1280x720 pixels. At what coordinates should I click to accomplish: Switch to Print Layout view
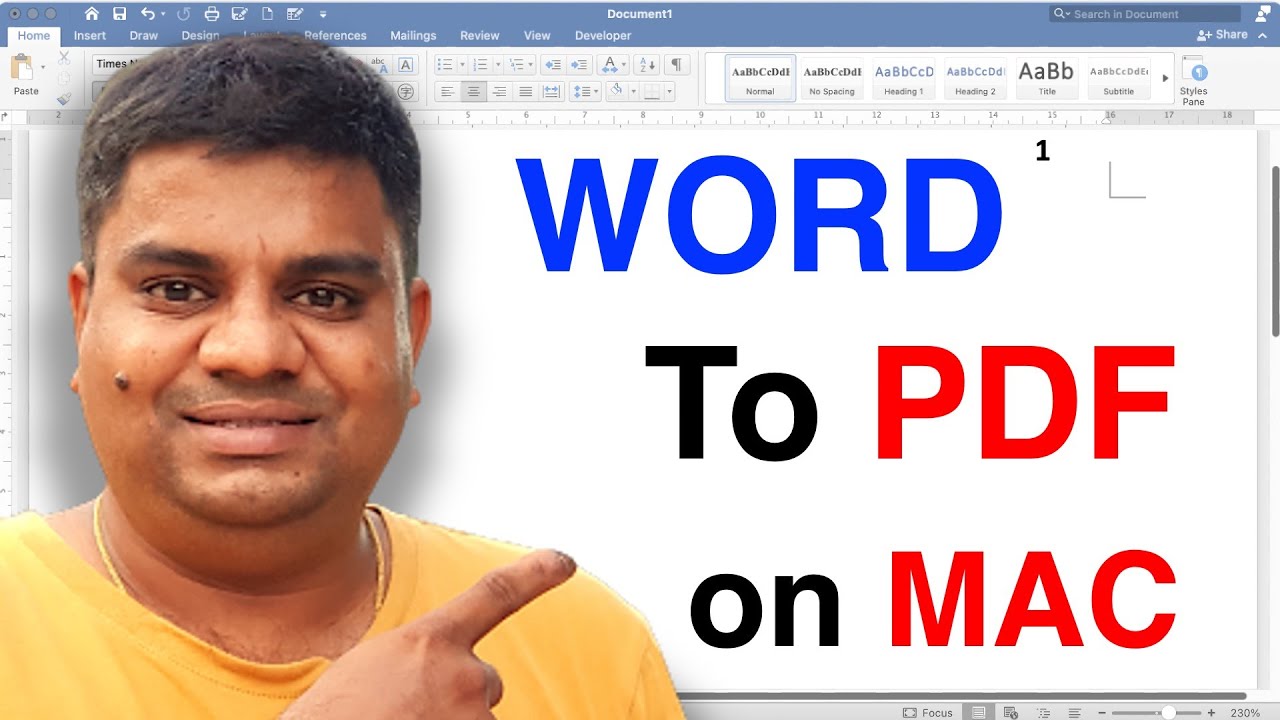tap(978, 713)
